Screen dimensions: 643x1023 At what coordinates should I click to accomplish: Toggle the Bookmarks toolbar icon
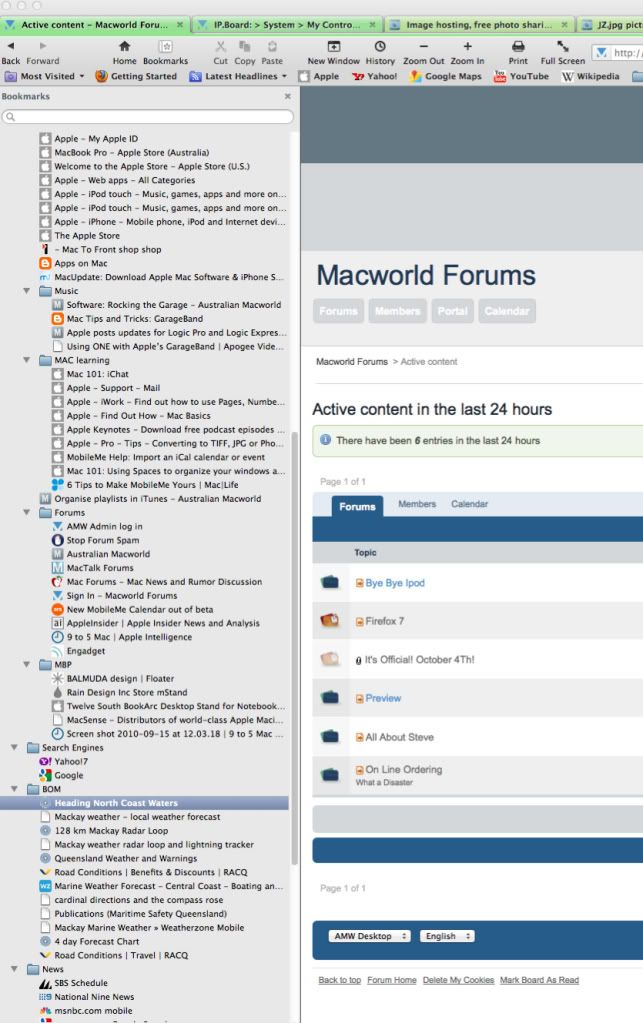pos(166,46)
